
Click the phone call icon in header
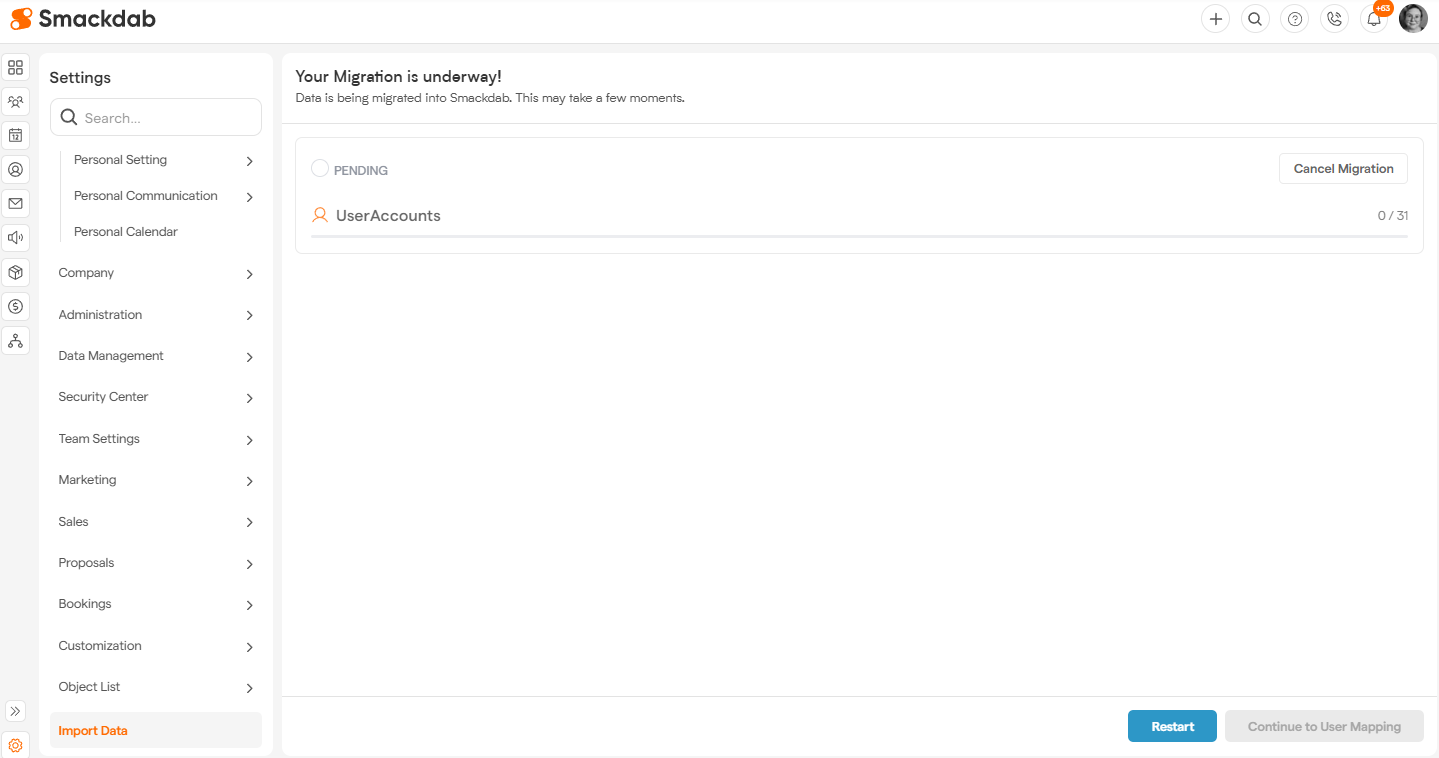coord(1334,19)
